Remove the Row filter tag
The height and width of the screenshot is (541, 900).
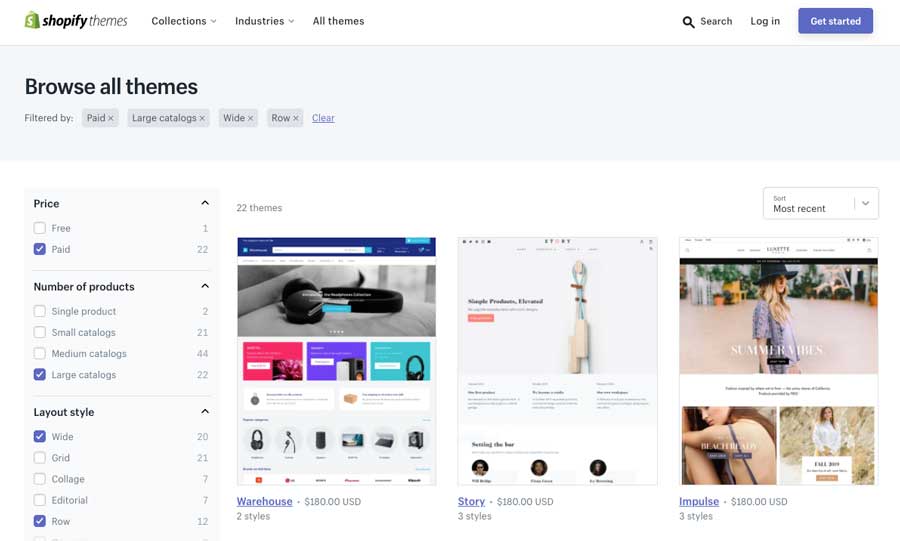(296, 118)
